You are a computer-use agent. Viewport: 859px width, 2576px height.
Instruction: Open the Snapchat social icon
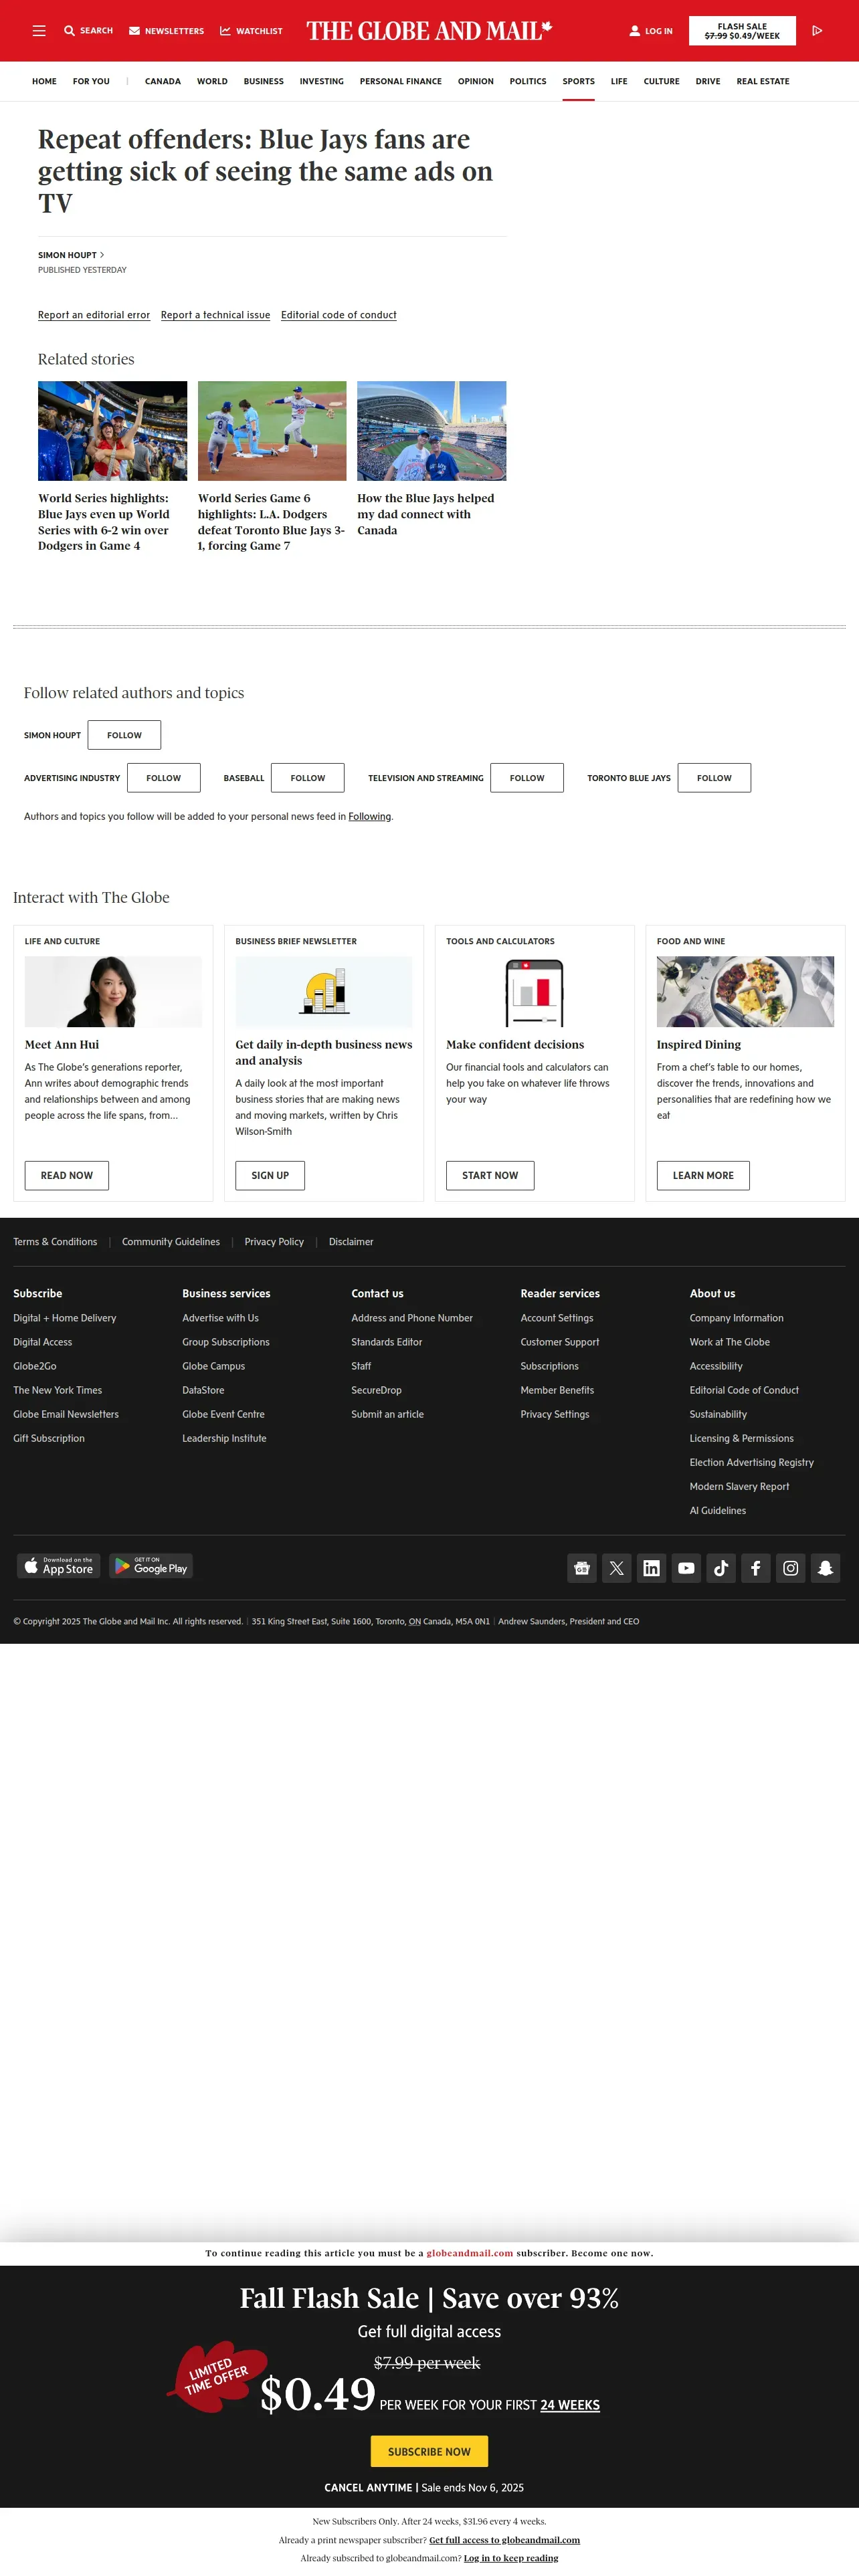(826, 1568)
